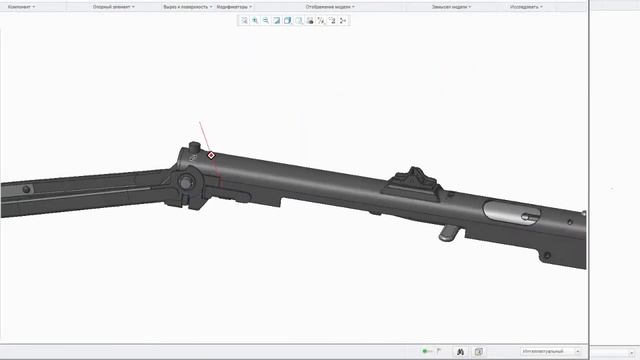
Task: Select the Zoom Out tool
Action: click(266, 20)
